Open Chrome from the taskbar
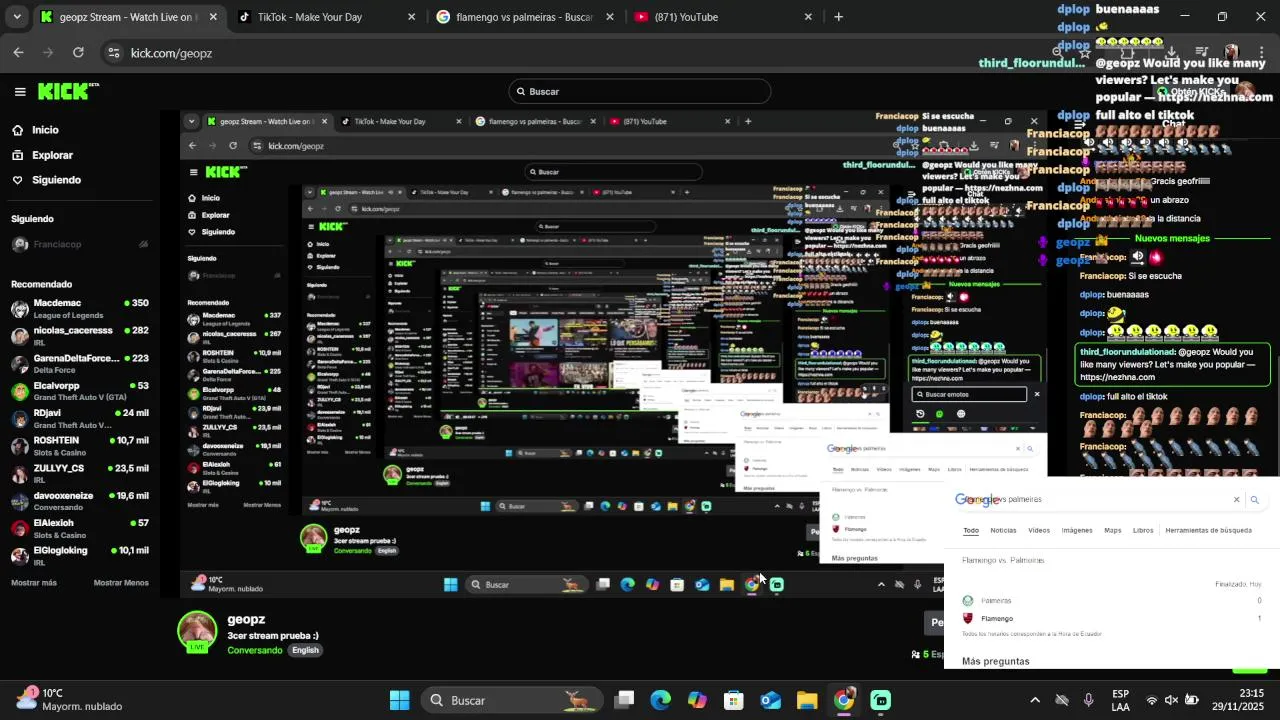 [x=844, y=700]
